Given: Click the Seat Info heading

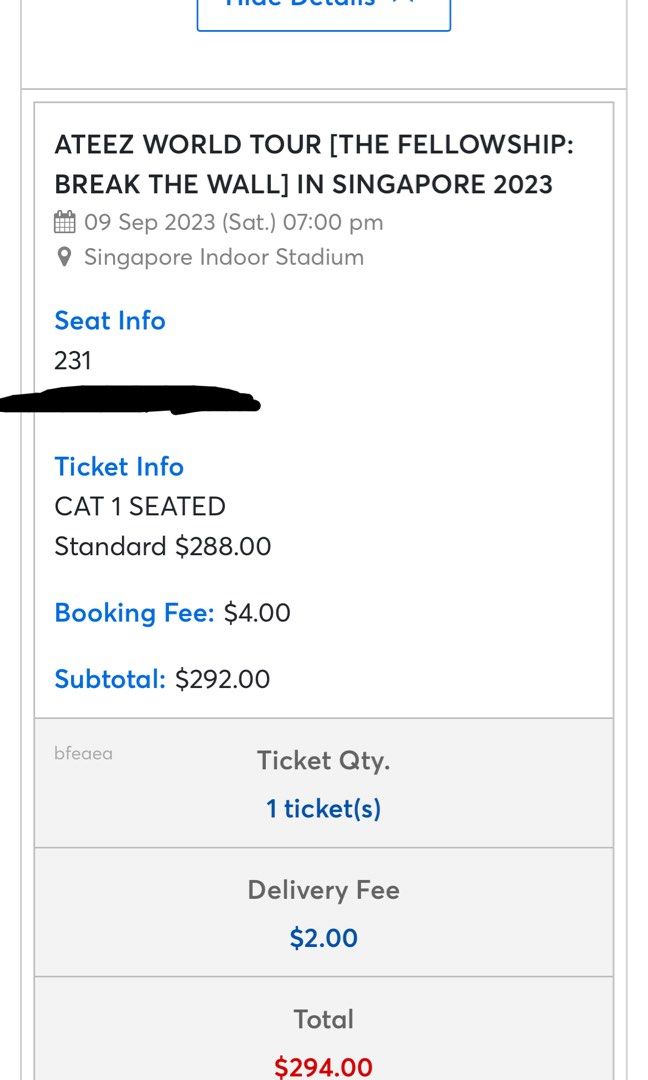Looking at the screenshot, I should click(110, 321).
